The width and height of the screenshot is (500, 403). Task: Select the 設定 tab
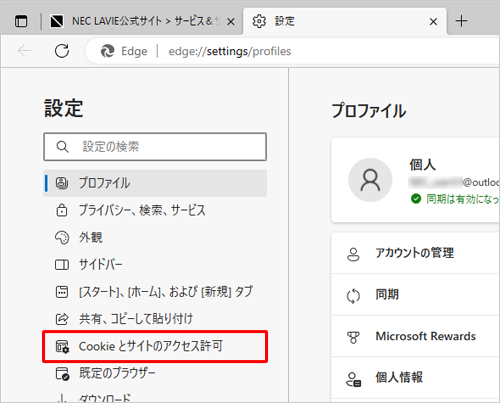coord(345,22)
